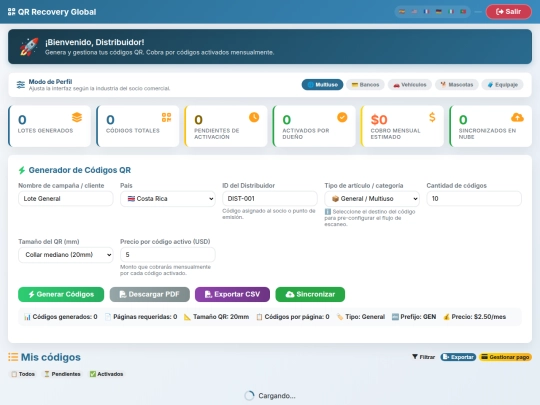Click the Descargar PDF button
Viewport: 540px width, 405px height.
(150, 294)
